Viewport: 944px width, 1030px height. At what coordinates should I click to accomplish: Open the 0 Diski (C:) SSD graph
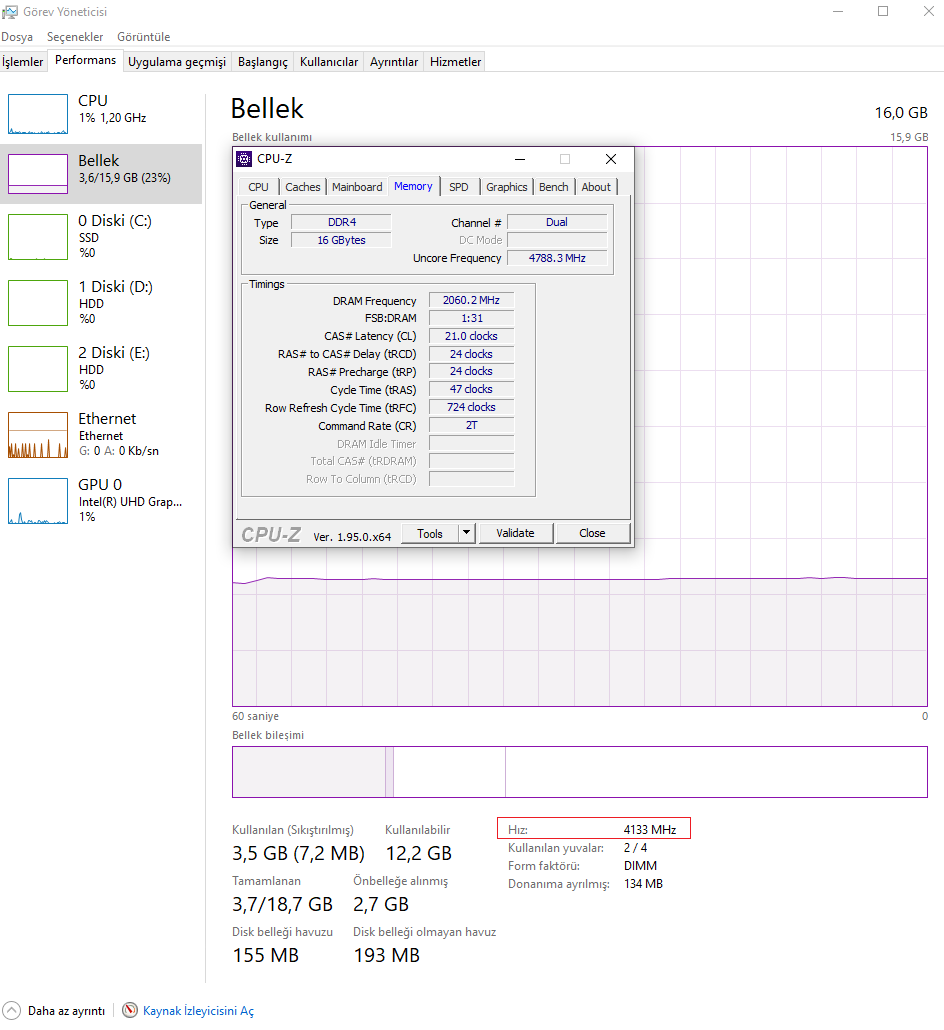coord(37,236)
